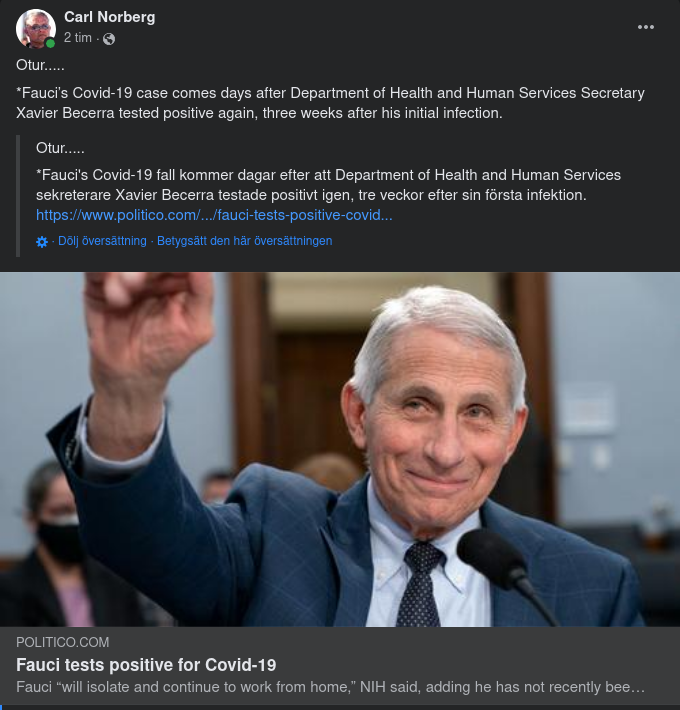Click the article description preview text
The height and width of the screenshot is (710, 680).
pyautogui.click(x=330, y=688)
